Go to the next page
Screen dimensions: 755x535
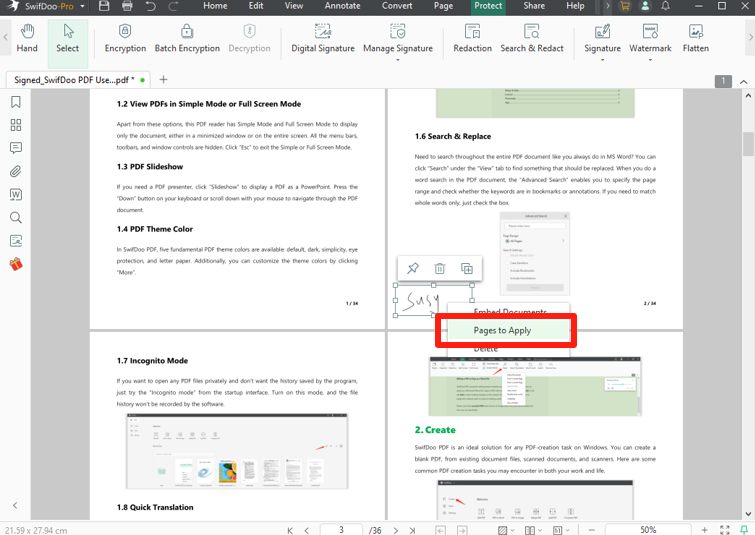(395, 530)
